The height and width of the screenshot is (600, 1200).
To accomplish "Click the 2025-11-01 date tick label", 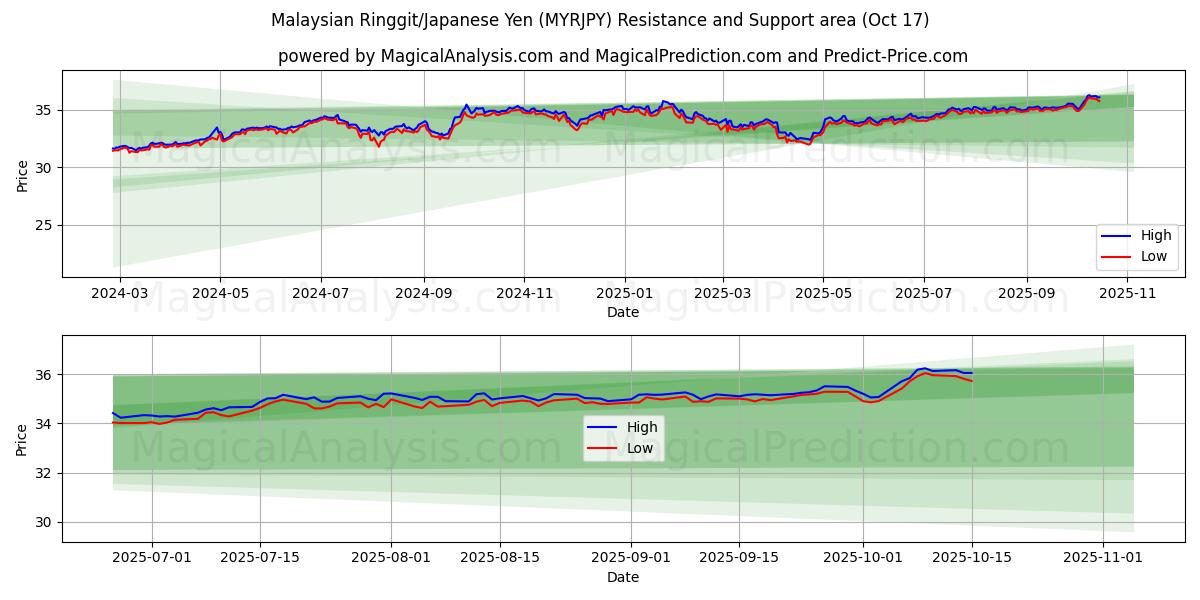I will 1102,559.
